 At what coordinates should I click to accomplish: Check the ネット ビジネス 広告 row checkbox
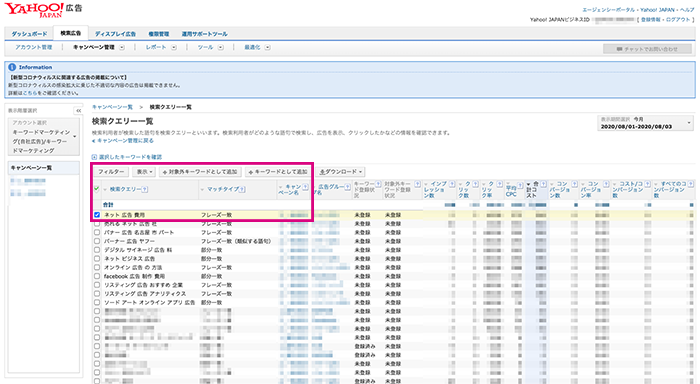point(97,259)
